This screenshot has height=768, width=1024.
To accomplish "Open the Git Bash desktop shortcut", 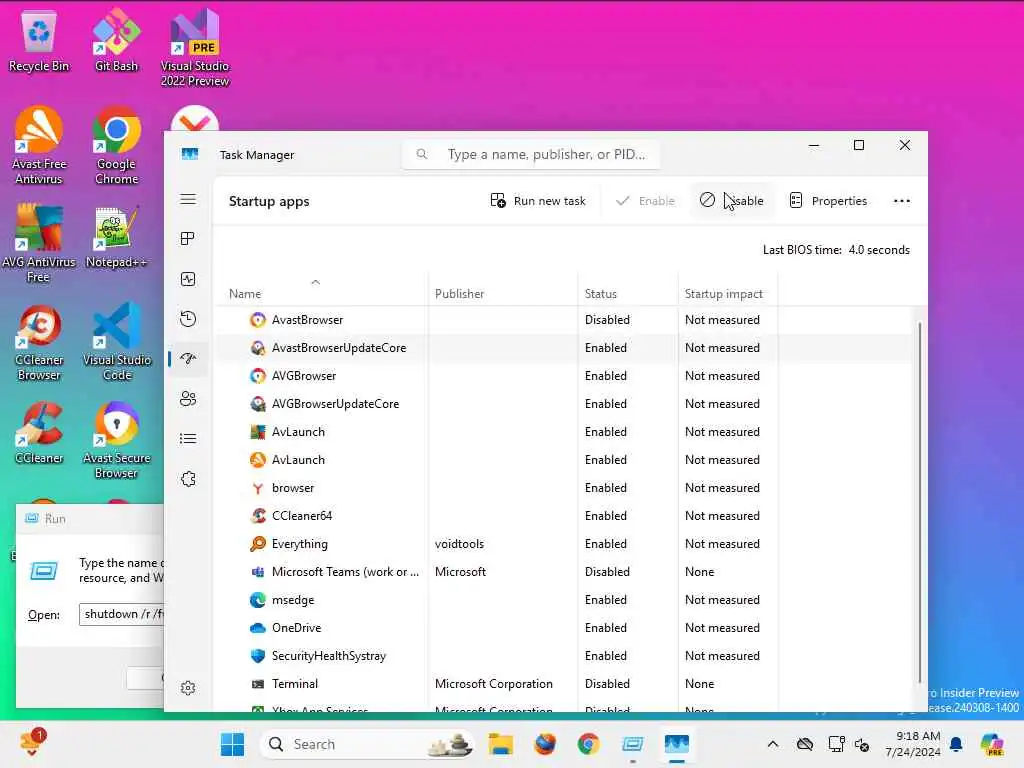I will 116,40.
